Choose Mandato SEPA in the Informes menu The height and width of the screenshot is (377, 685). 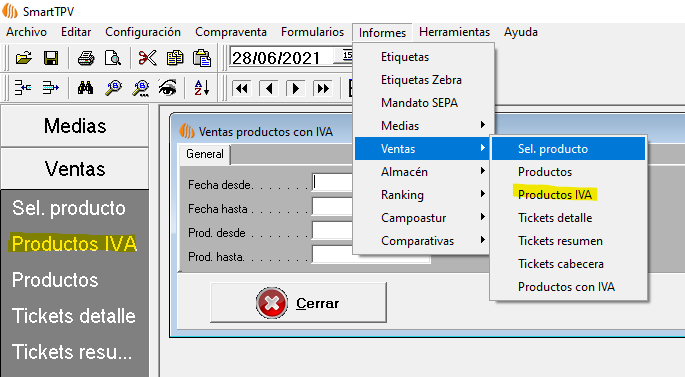pos(424,103)
